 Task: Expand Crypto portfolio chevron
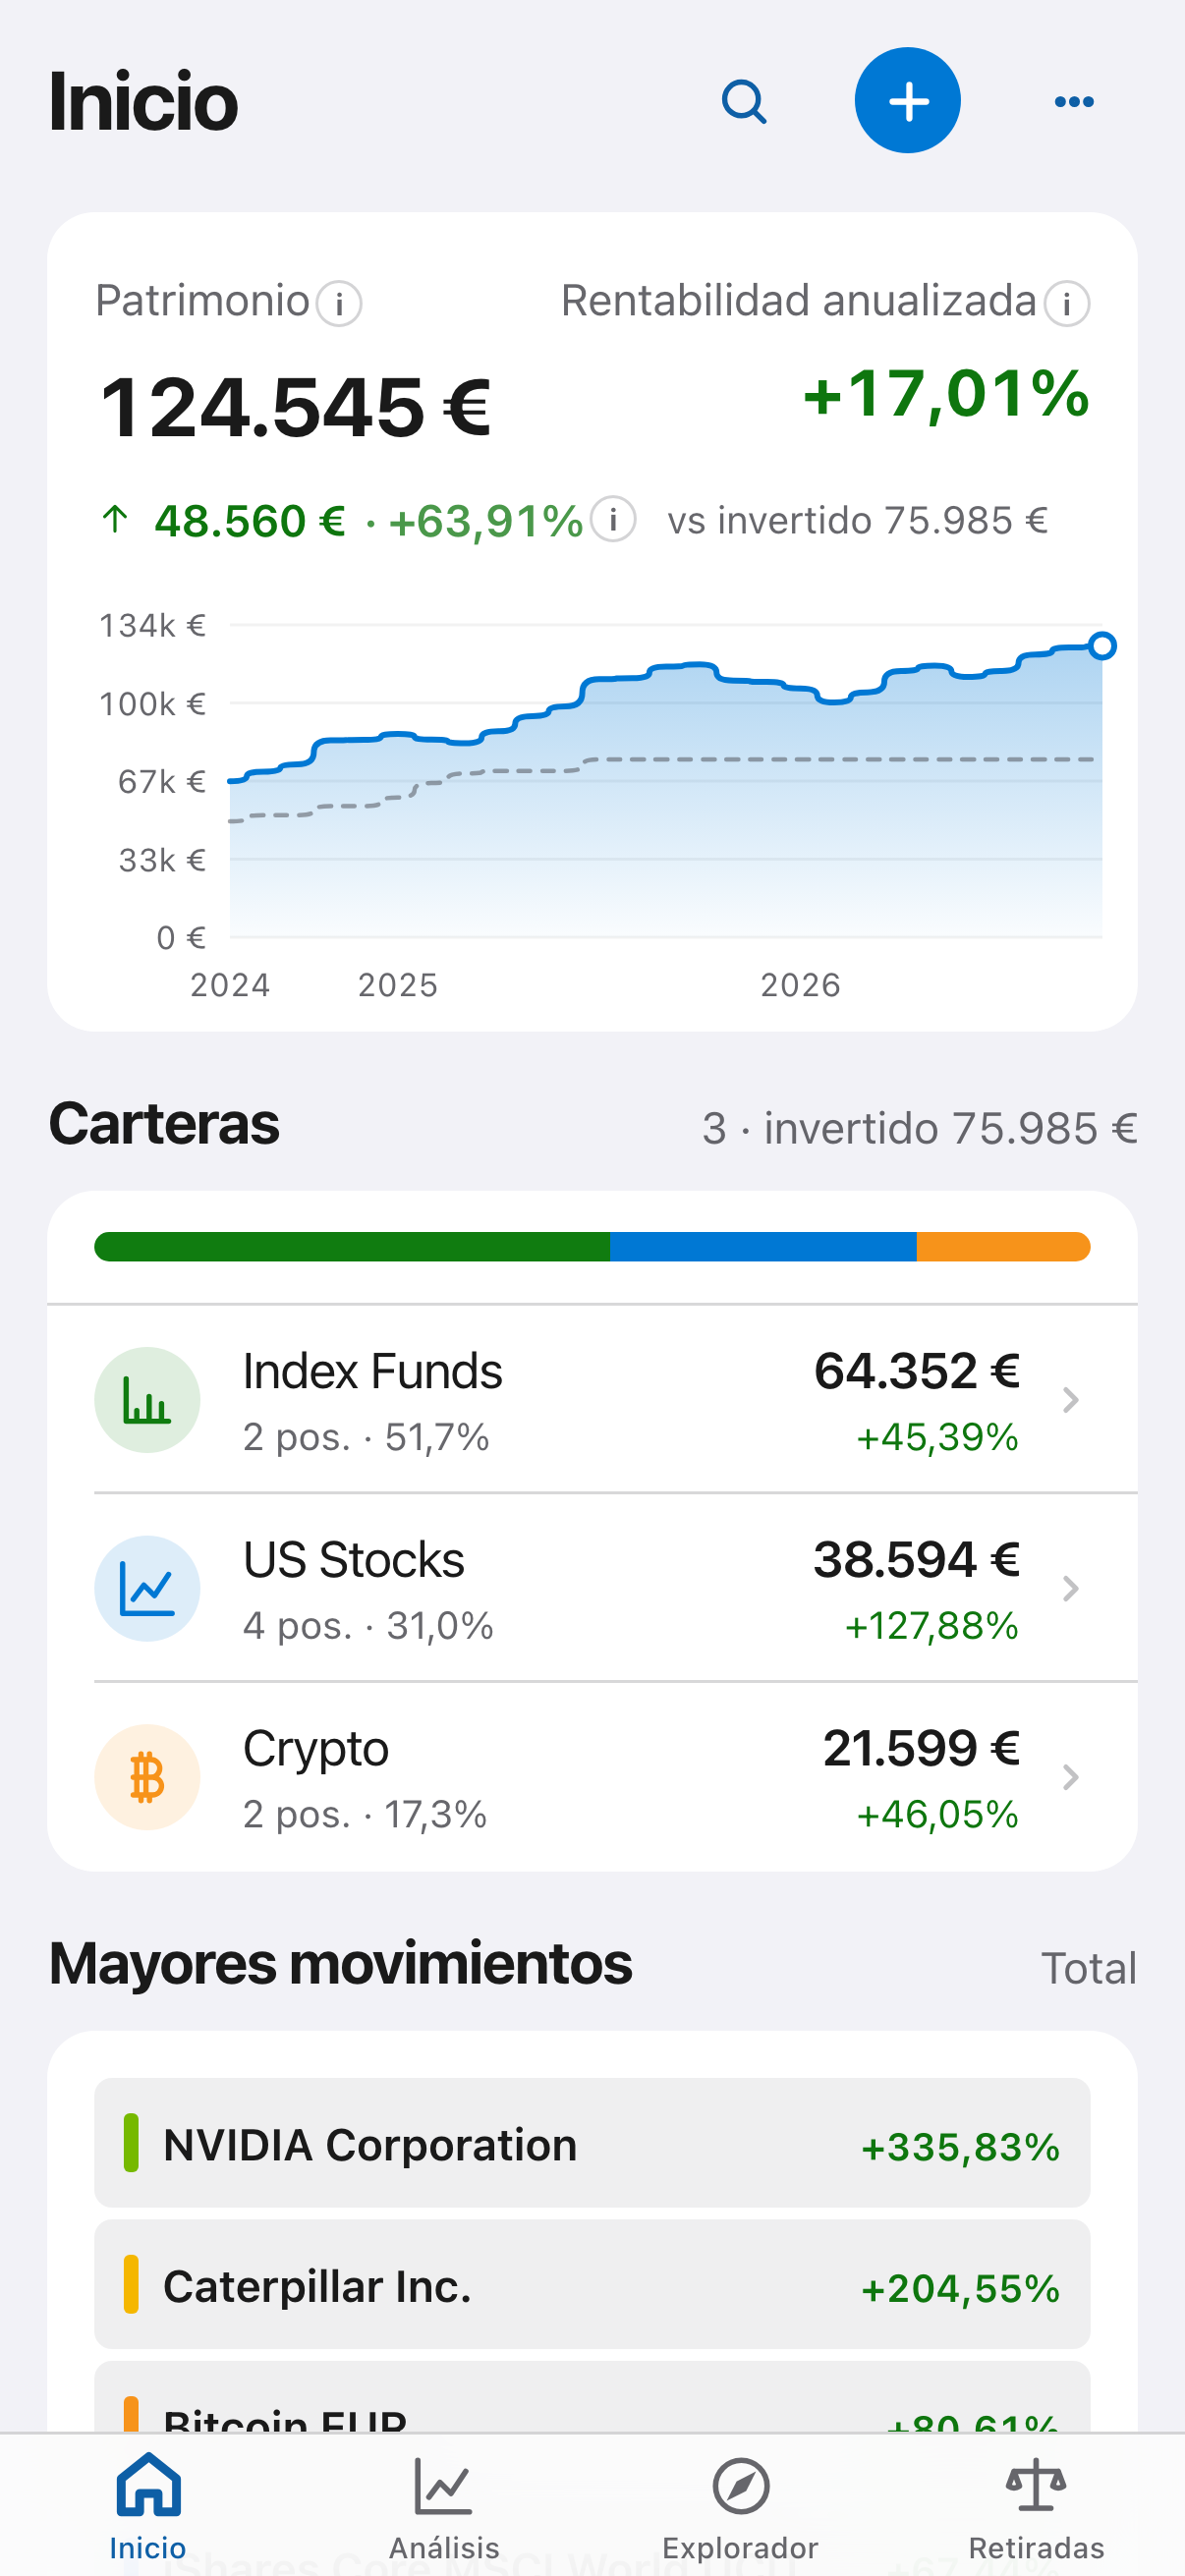[1070, 1776]
